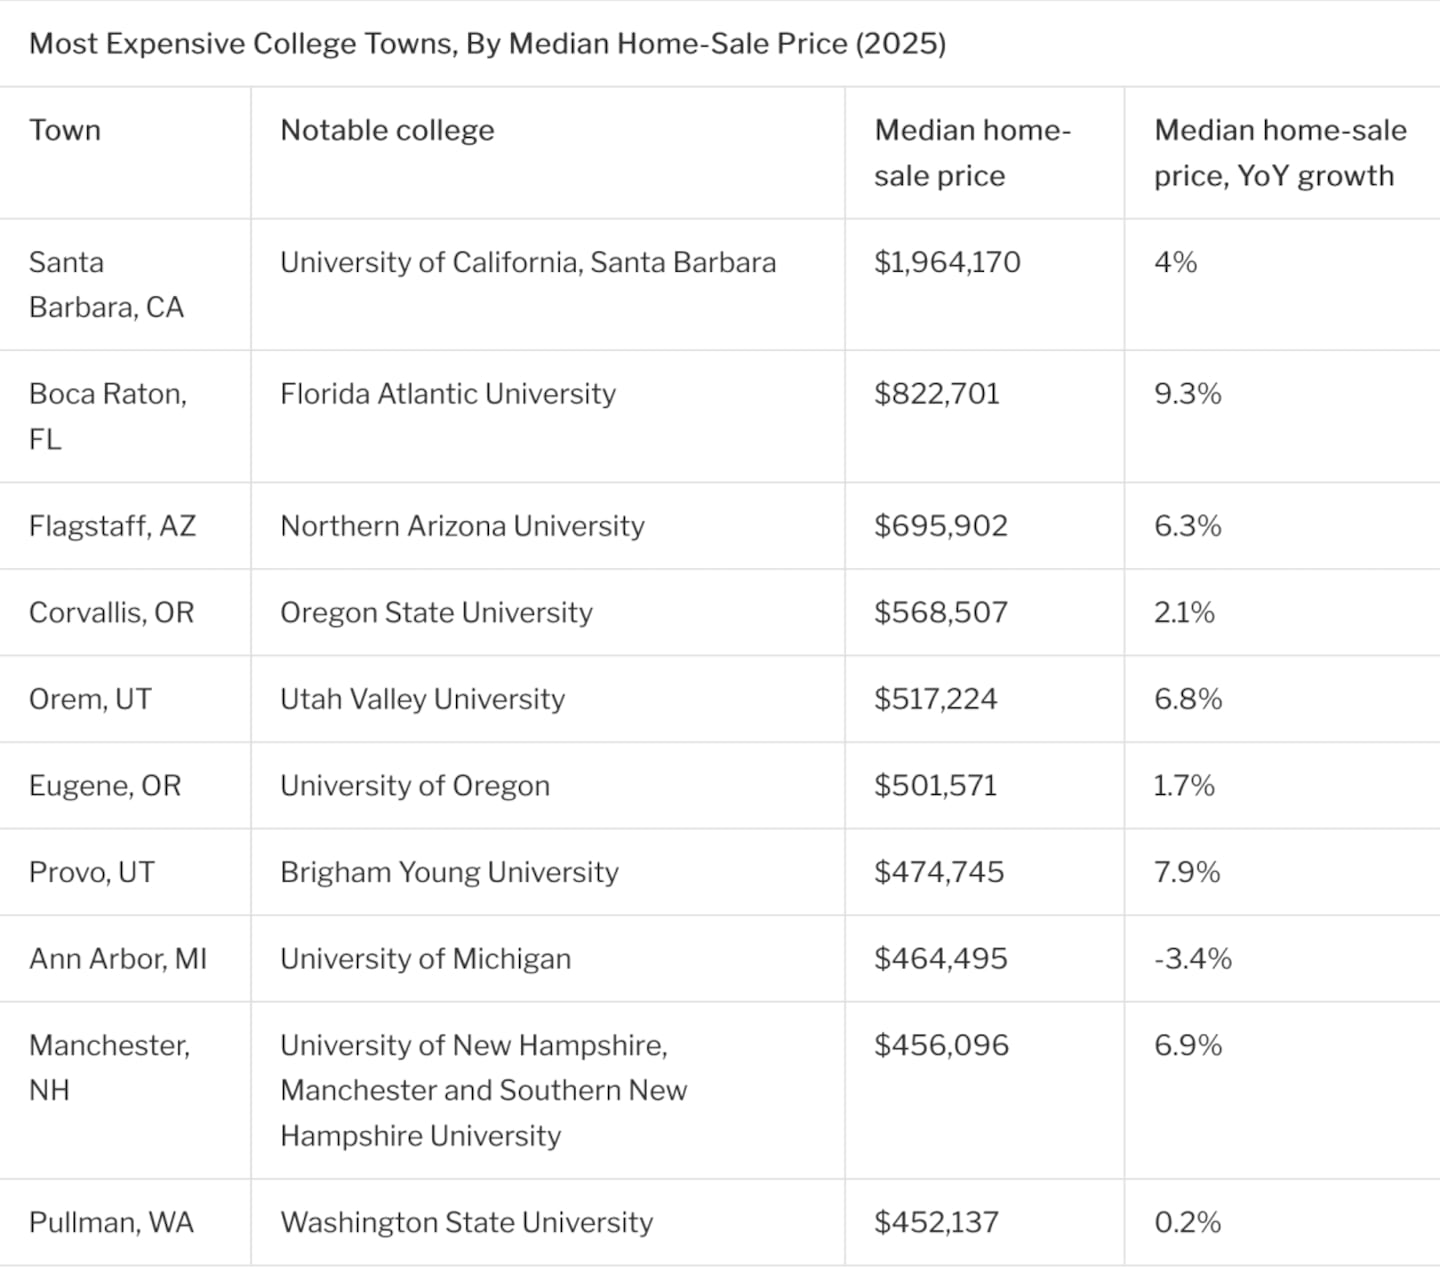
Task: Click the table title about Most Expensive College Towns
Action: 487,44
